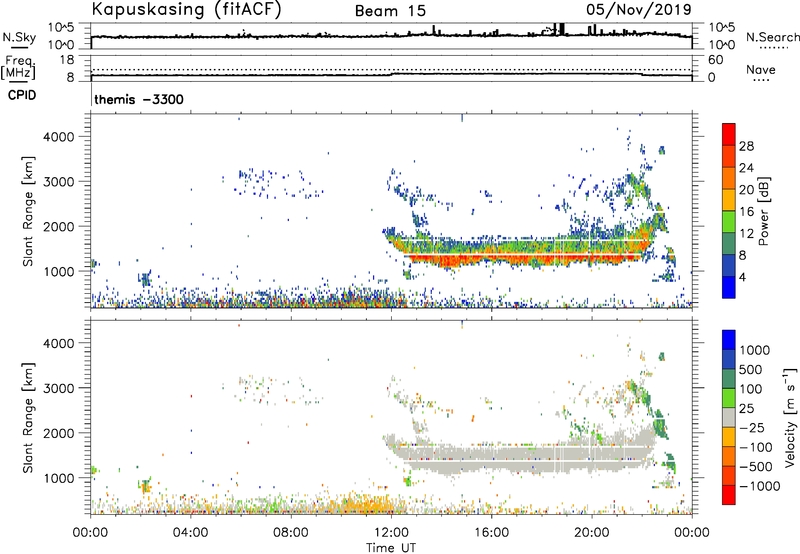
Task: Click the CPID row label
Action: click(x=22, y=95)
